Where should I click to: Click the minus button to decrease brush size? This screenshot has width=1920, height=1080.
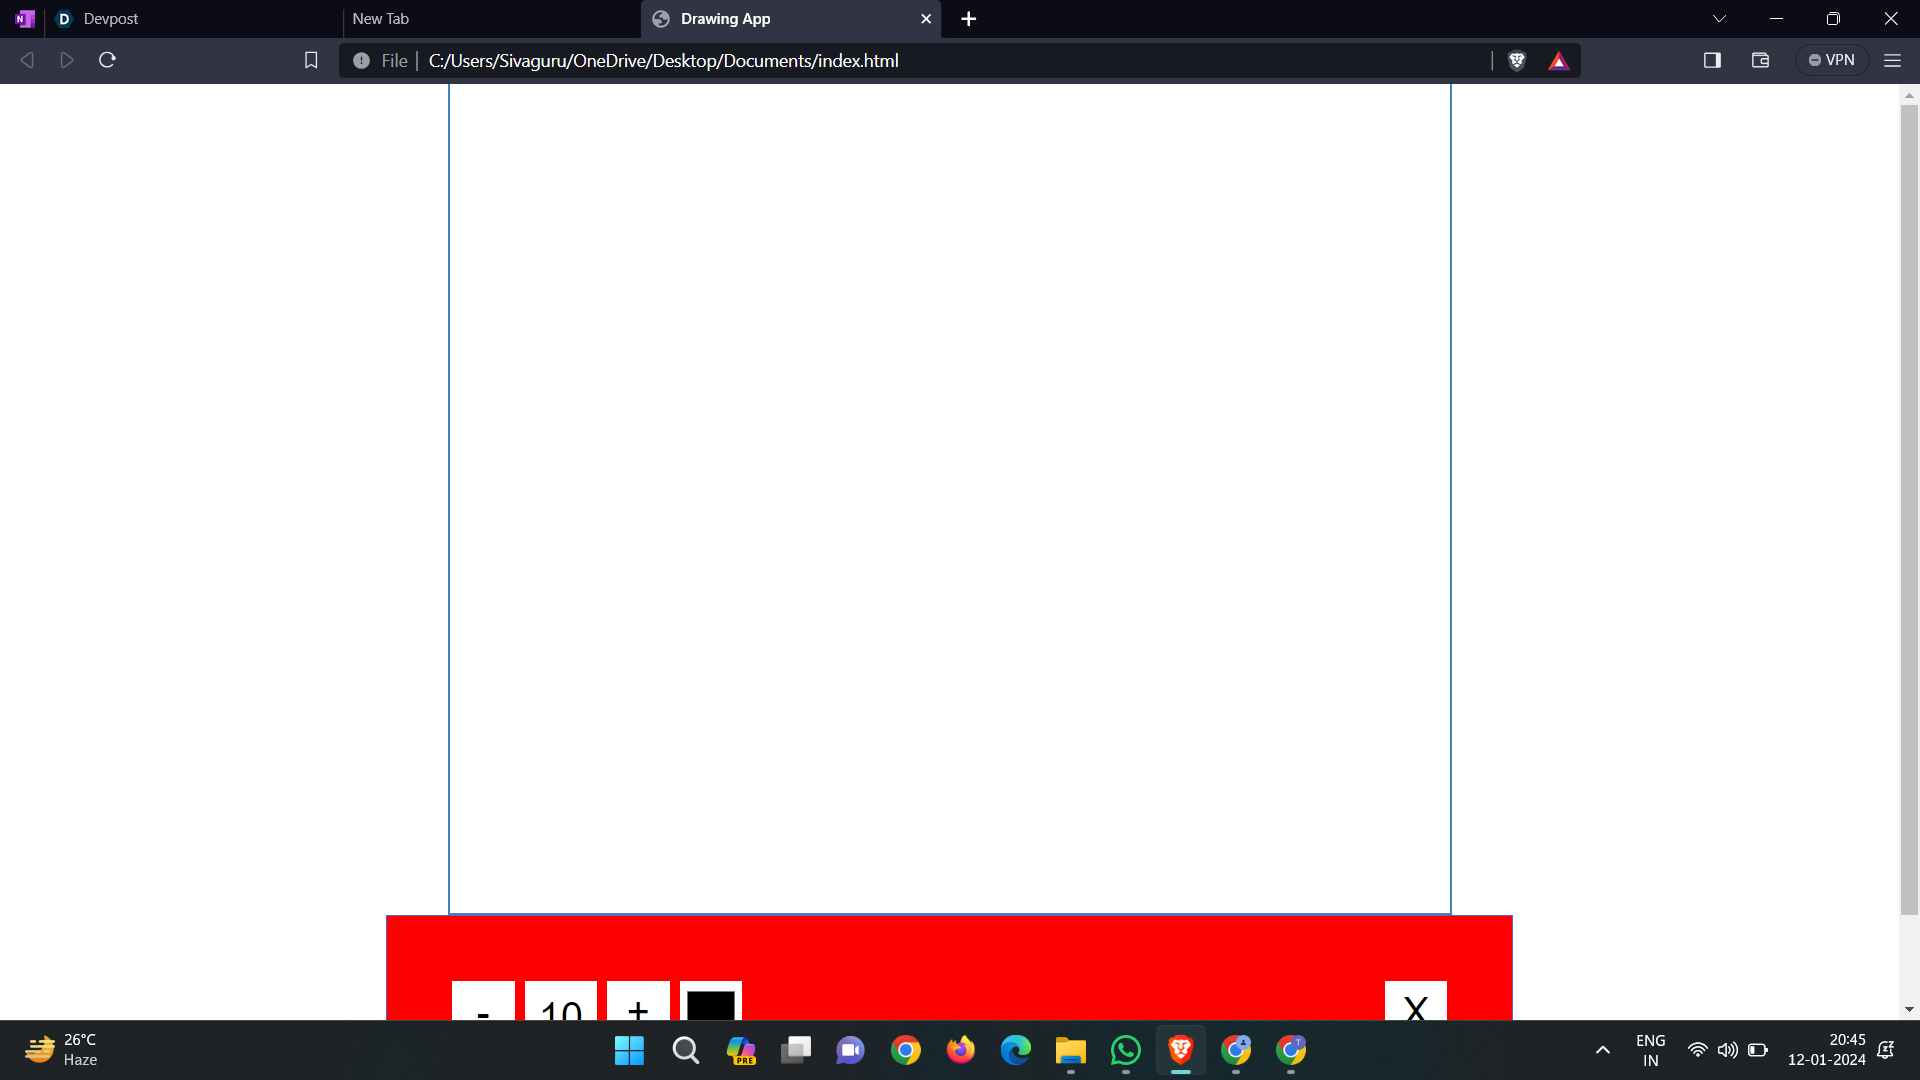(483, 1001)
